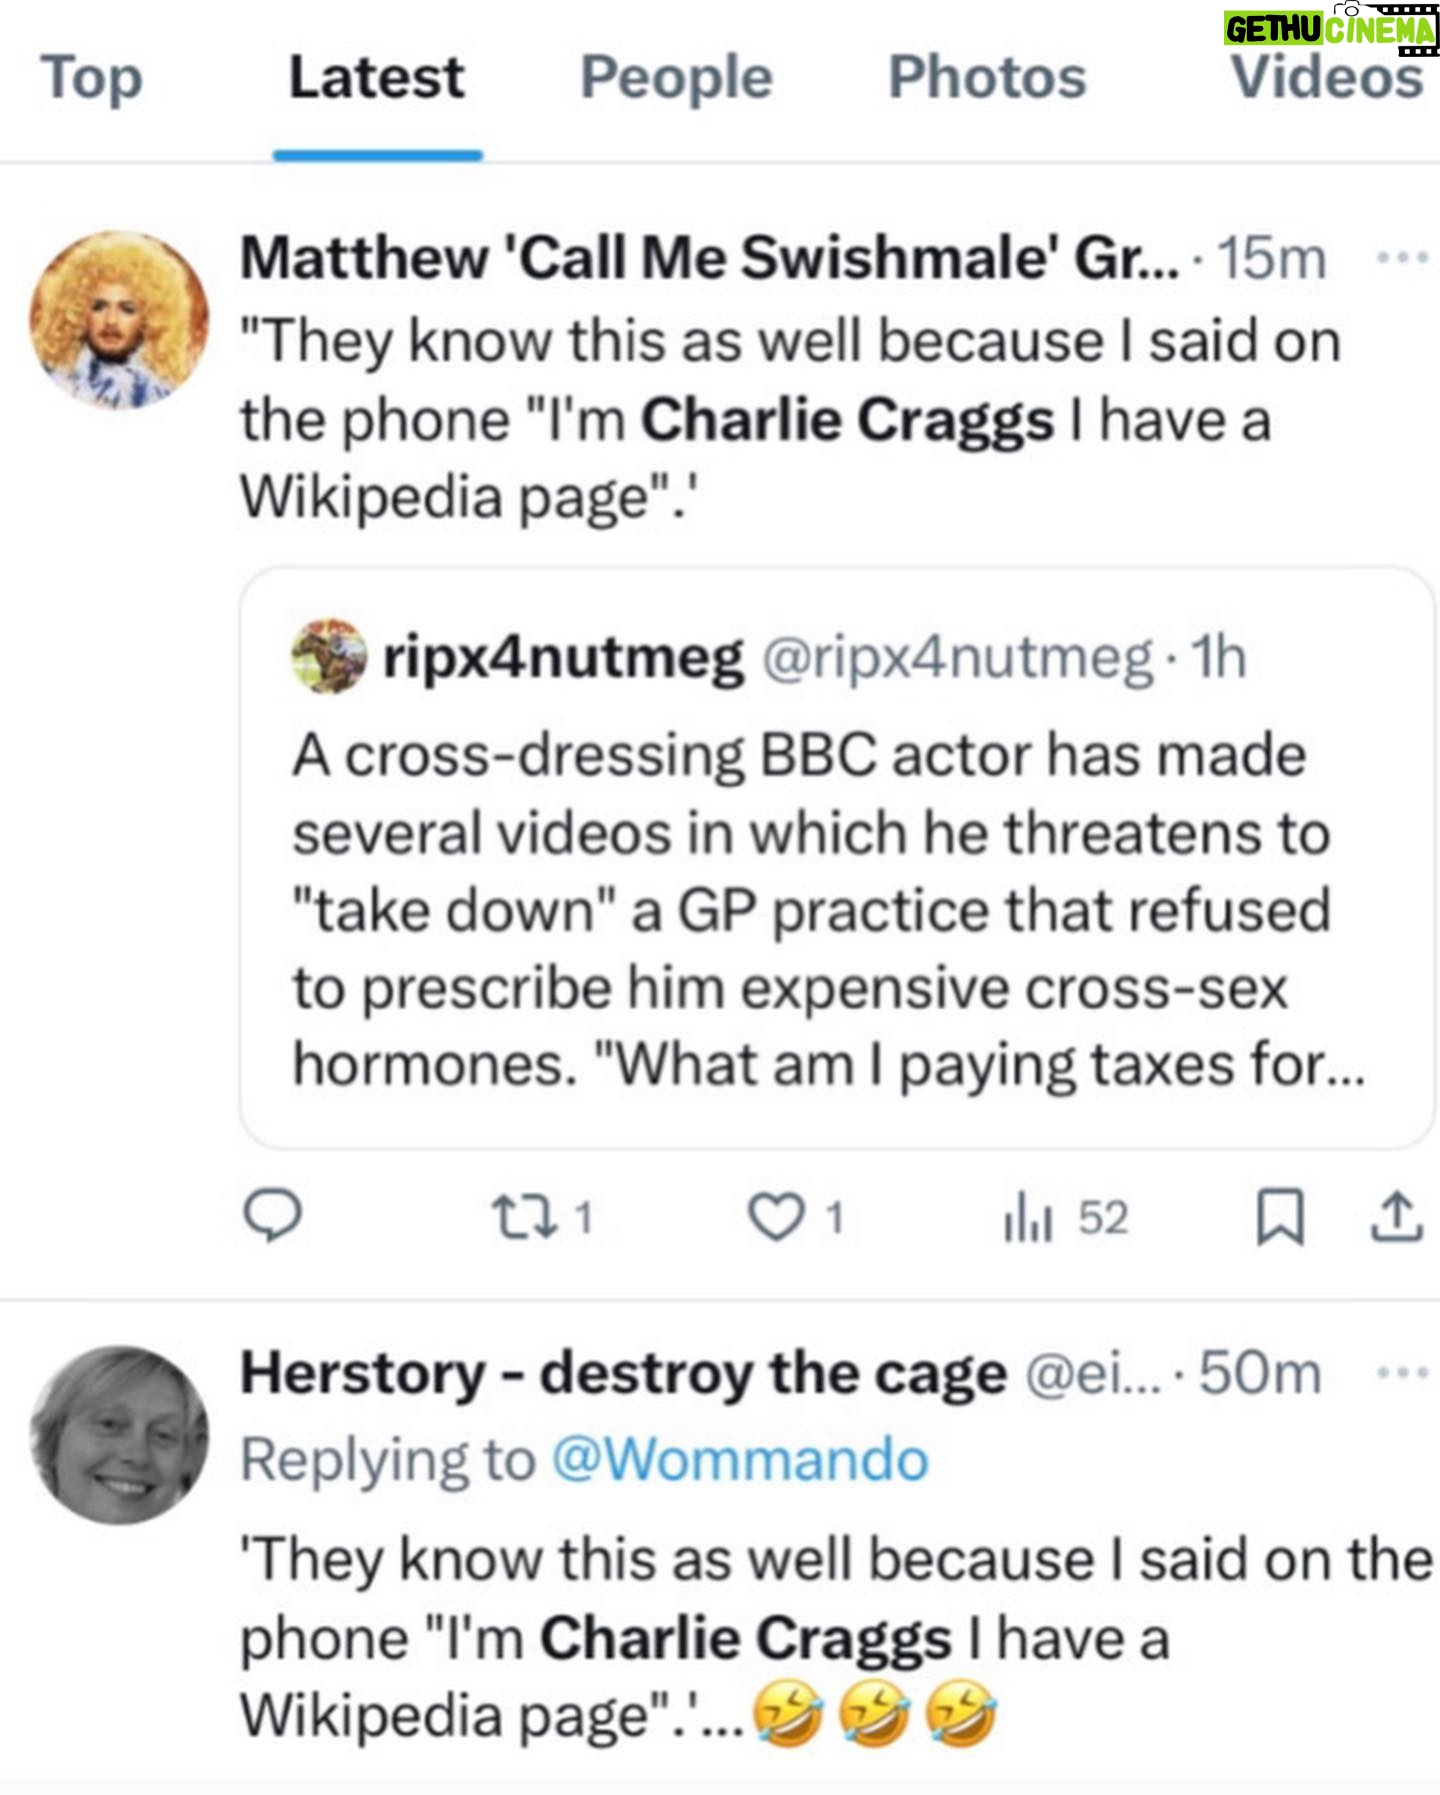Image resolution: width=1440 pixels, height=1795 pixels.
Task: Open Herstory's grayscale profile avatar
Action: pos(118,1434)
